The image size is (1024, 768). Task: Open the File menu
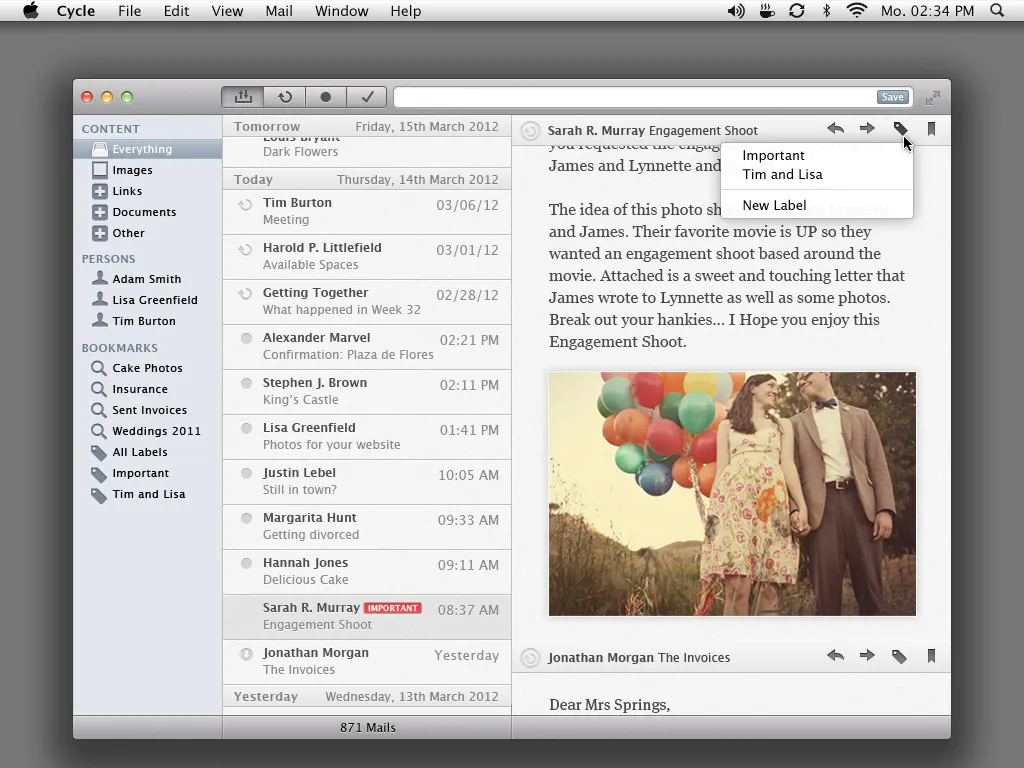tap(129, 11)
